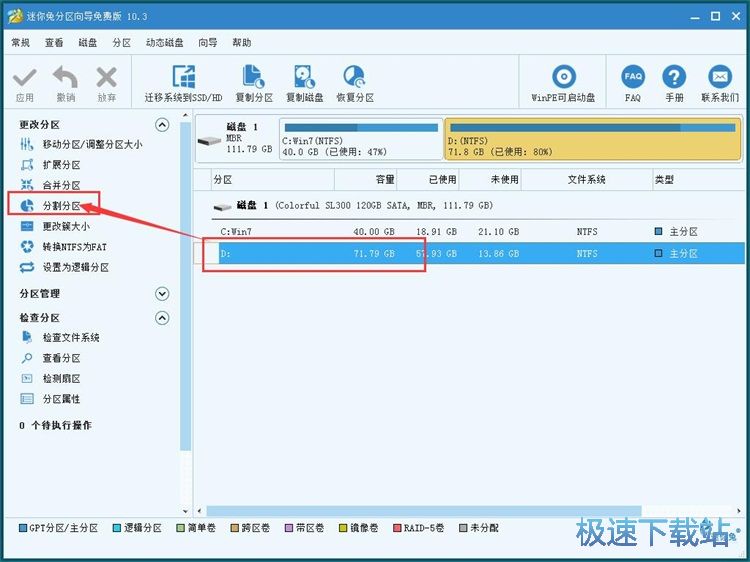
Task: Select Convert NTFS to FAT (转换NTFS为FAT)
Action: 75,247
